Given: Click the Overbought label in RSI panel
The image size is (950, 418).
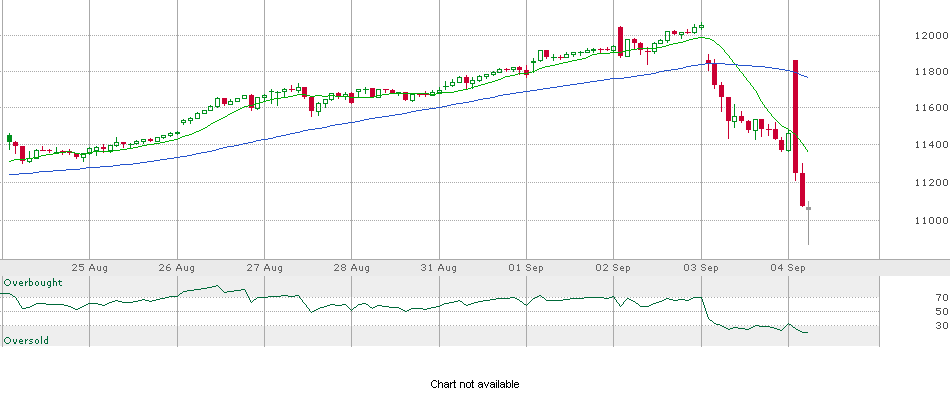Looking at the screenshot, I should click(x=33, y=283).
